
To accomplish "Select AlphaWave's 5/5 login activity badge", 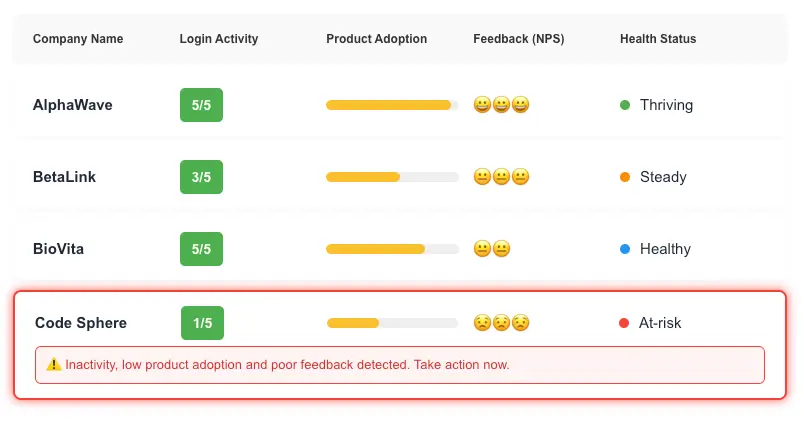I will [x=202, y=105].
